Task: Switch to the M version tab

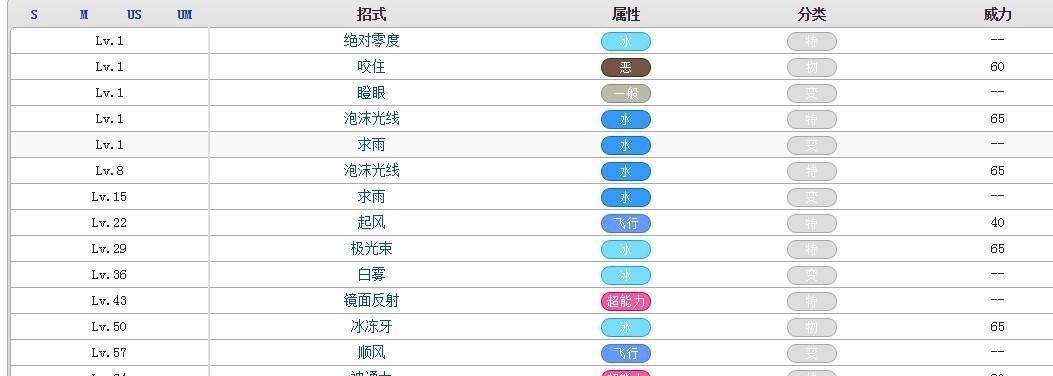Action: pyautogui.click(x=84, y=14)
